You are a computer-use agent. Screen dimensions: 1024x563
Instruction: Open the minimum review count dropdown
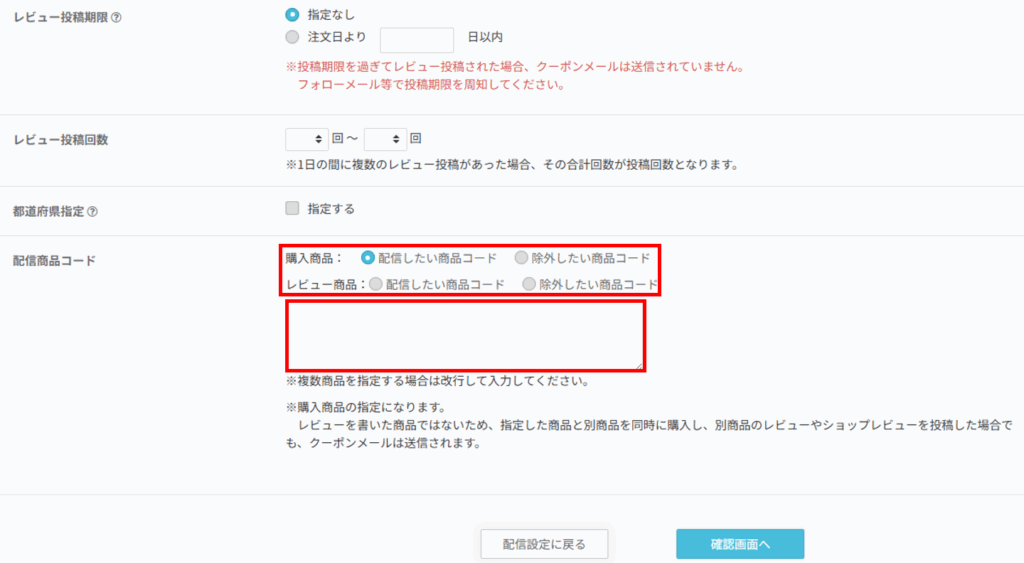(x=307, y=140)
